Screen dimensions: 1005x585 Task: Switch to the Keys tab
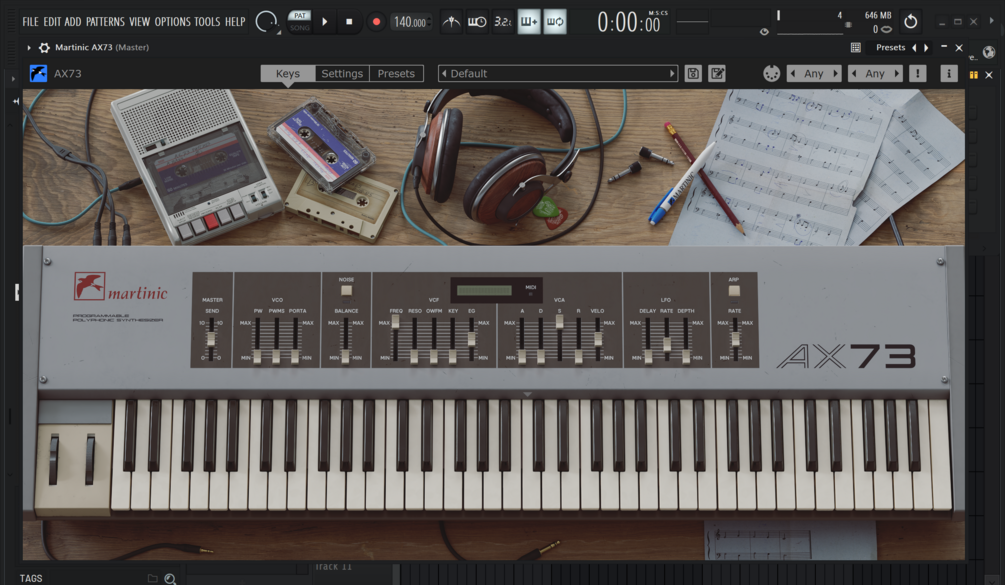coord(288,74)
